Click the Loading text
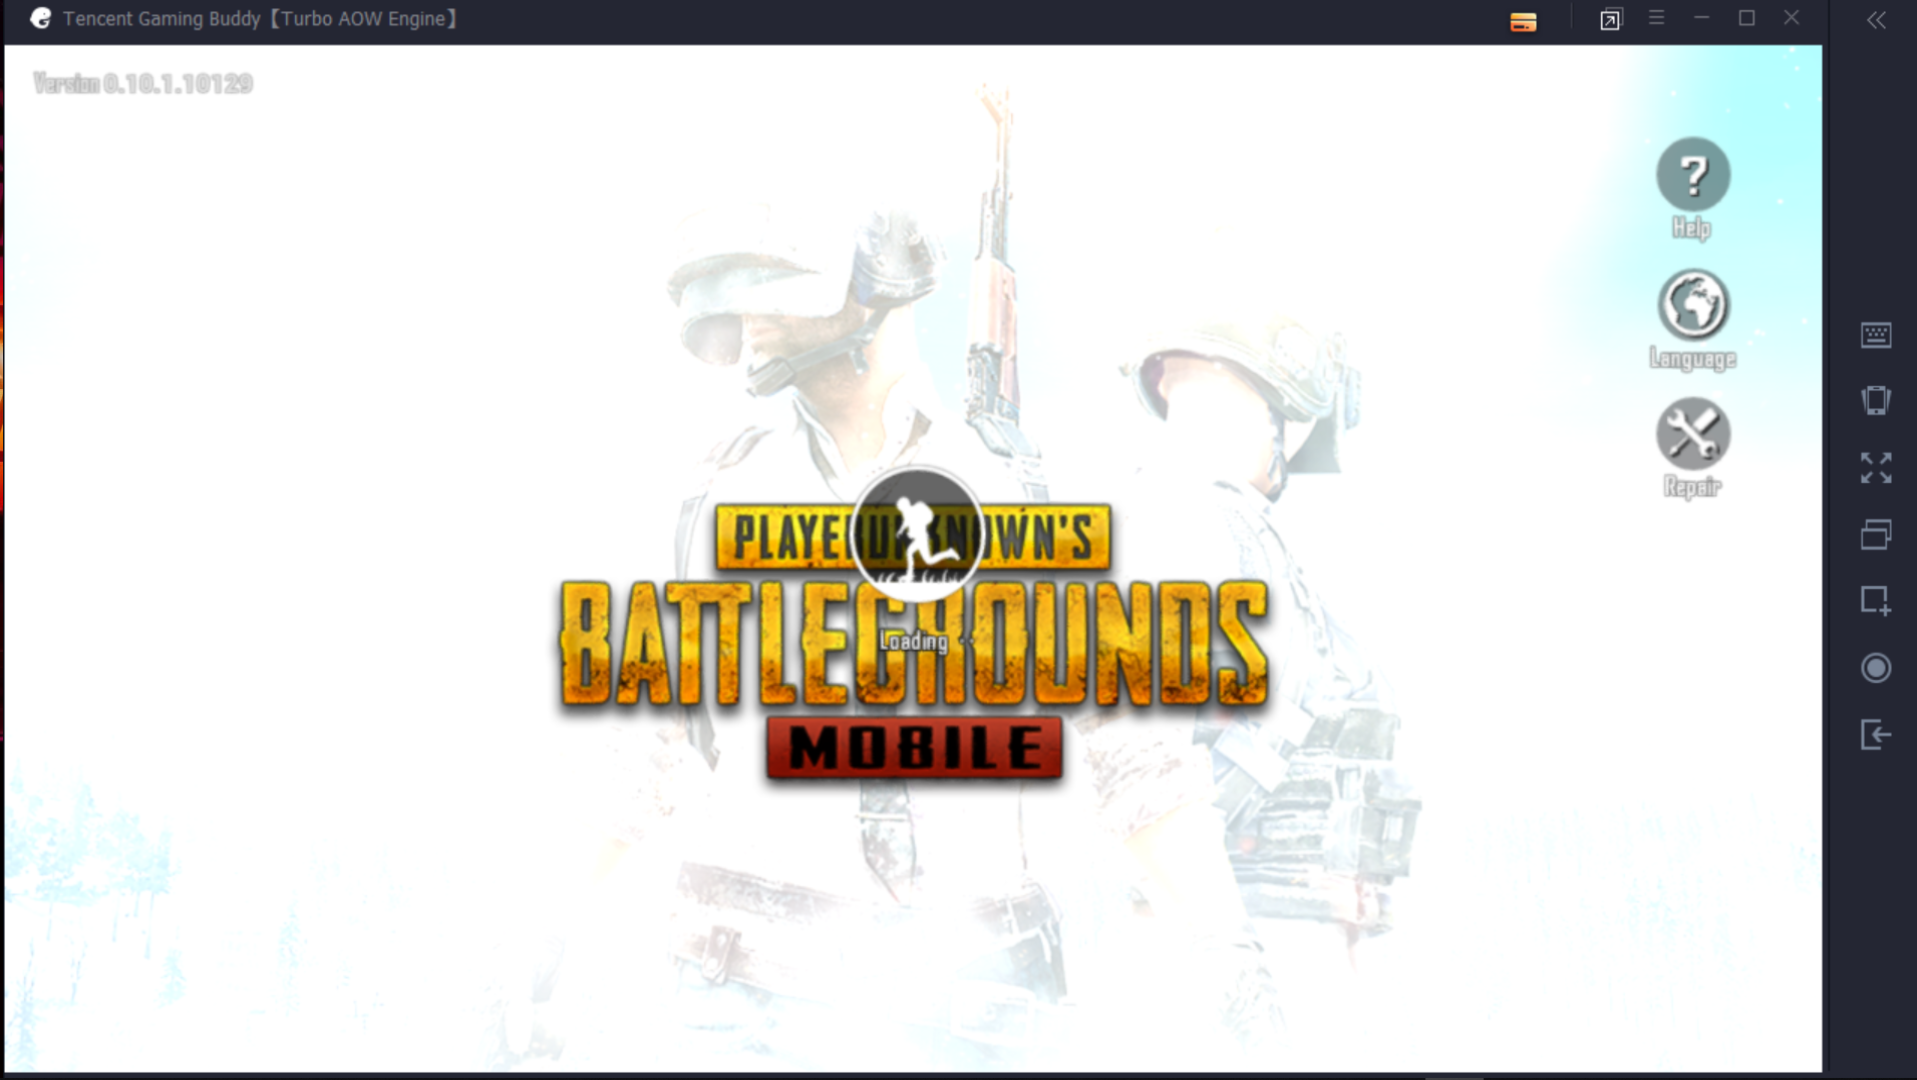 point(913,641)
